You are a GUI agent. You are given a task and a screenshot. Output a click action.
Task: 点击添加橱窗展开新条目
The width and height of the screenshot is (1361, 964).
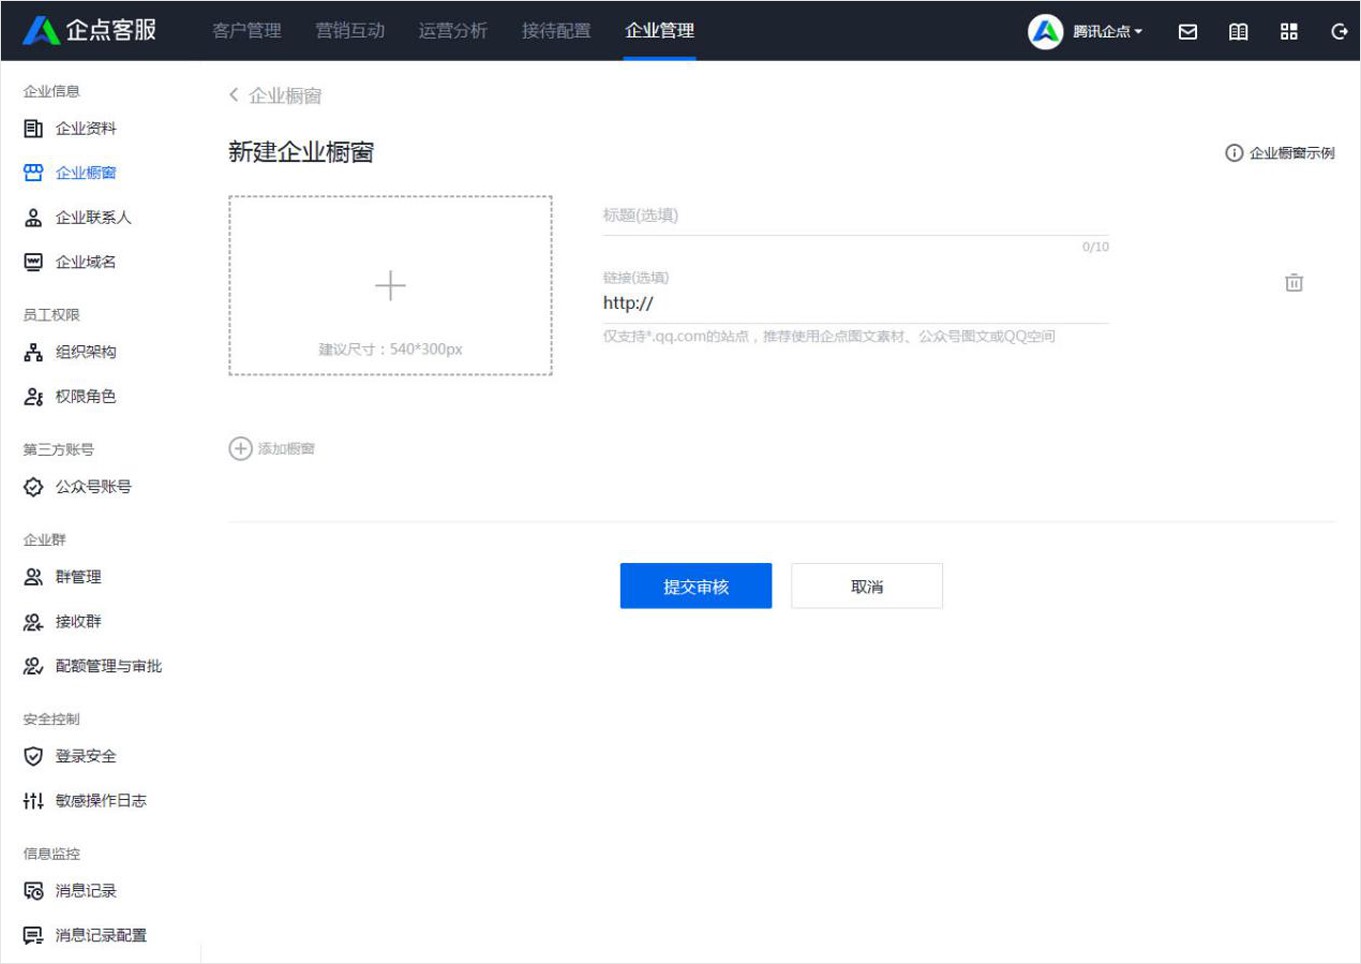point(272,449)
